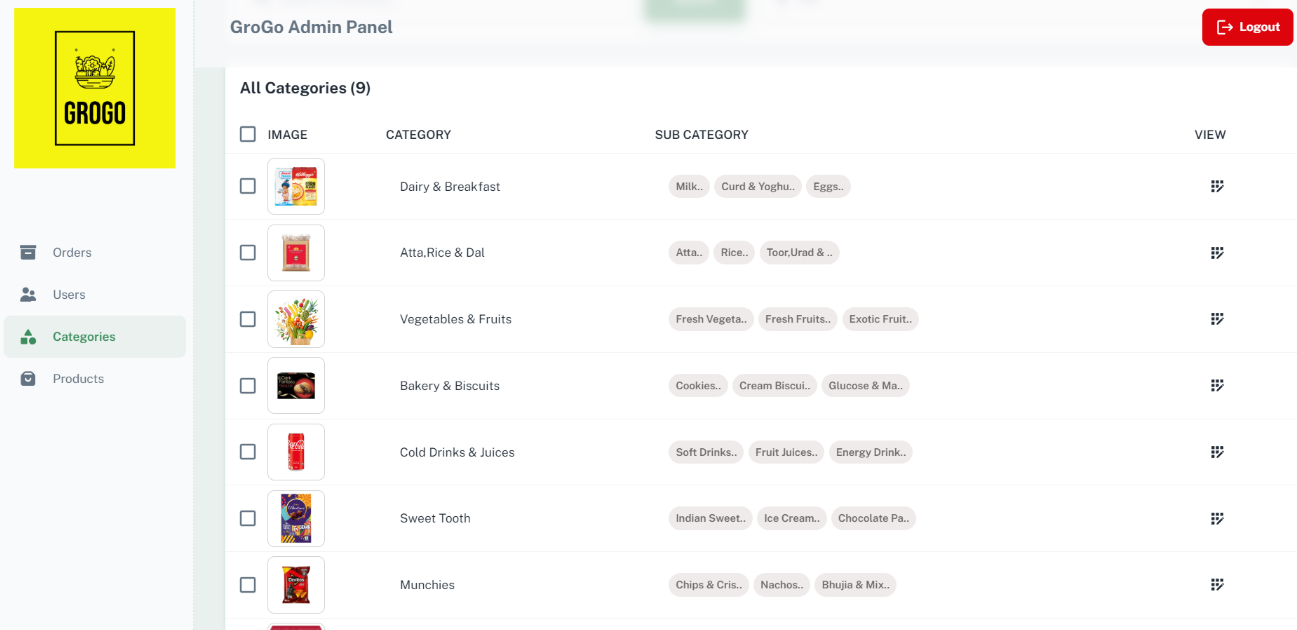Click the view icon for Dairy & Breakfast
Image resolution: width=1297 pixels, height=630 pixels.
(x=1217, y=186)
